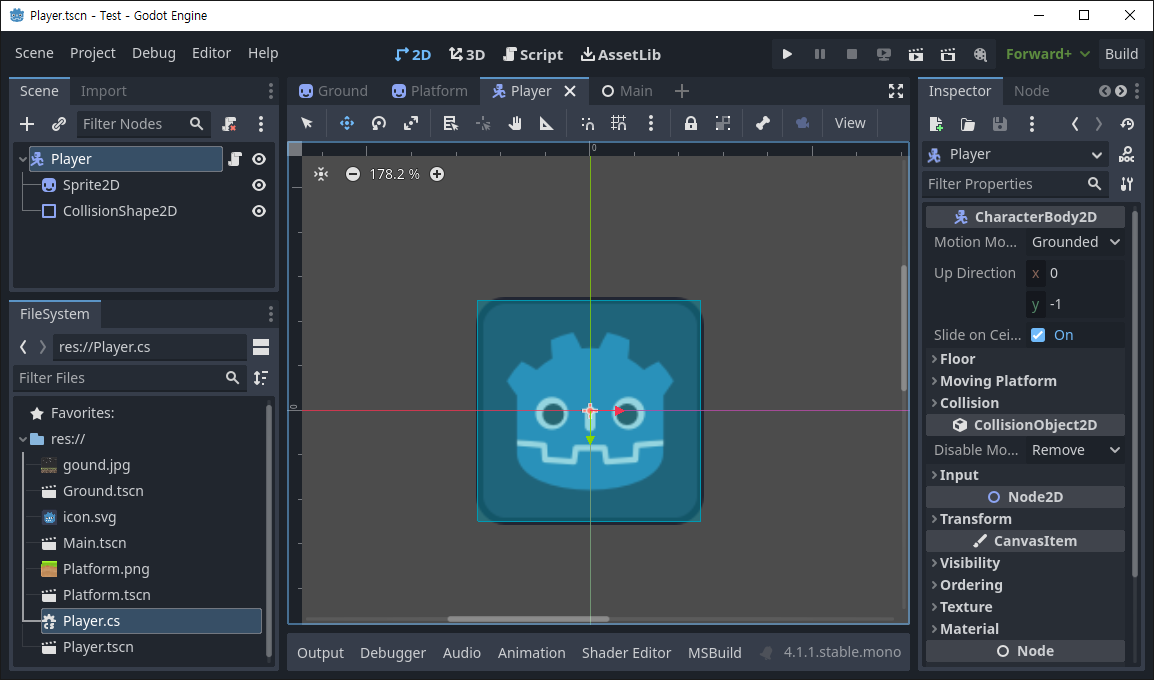Zoom out the 2D viewport
This screenshot has width=1154, height=680.
tap(353, 174)
